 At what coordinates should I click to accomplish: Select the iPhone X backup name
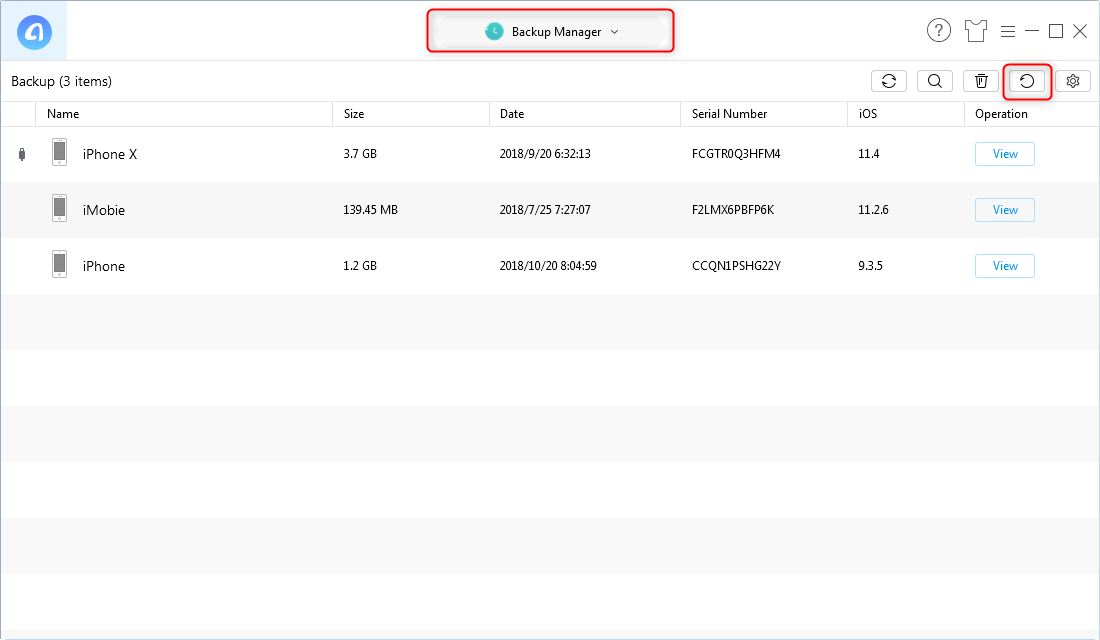tap(109, 154)
